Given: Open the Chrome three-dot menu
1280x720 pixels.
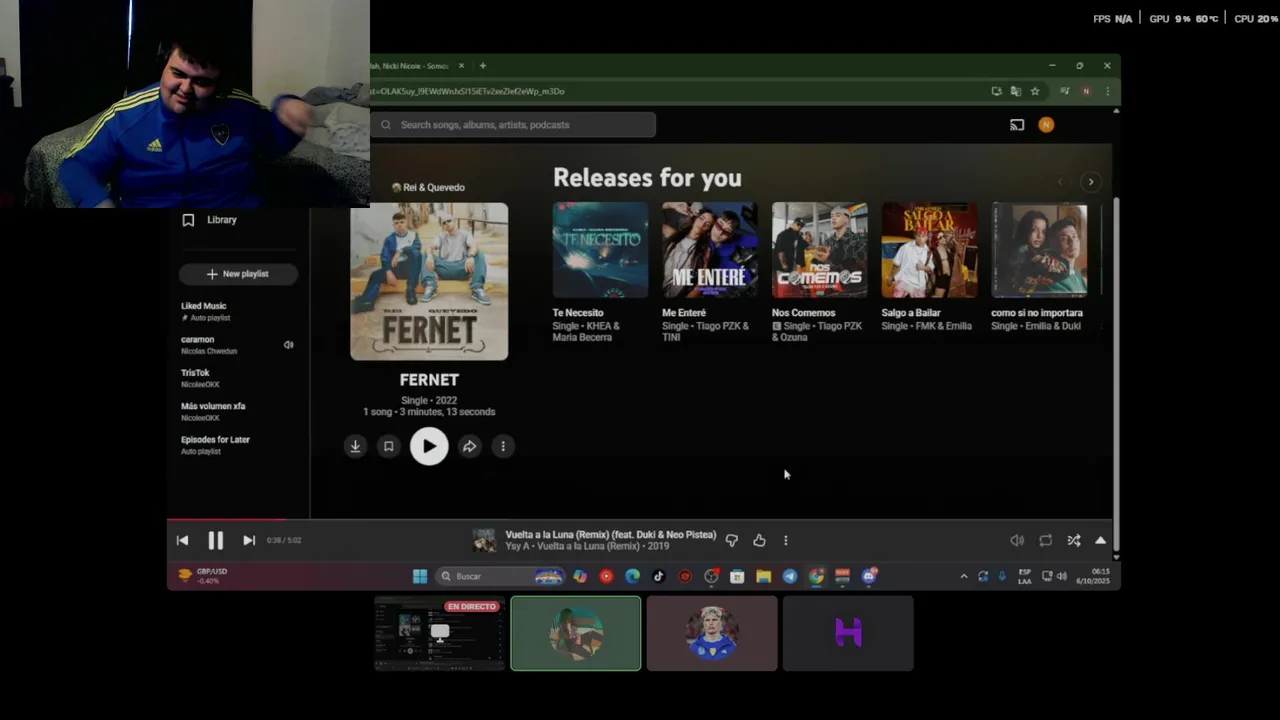Looking at the screenshot, I should point(1107,91).
